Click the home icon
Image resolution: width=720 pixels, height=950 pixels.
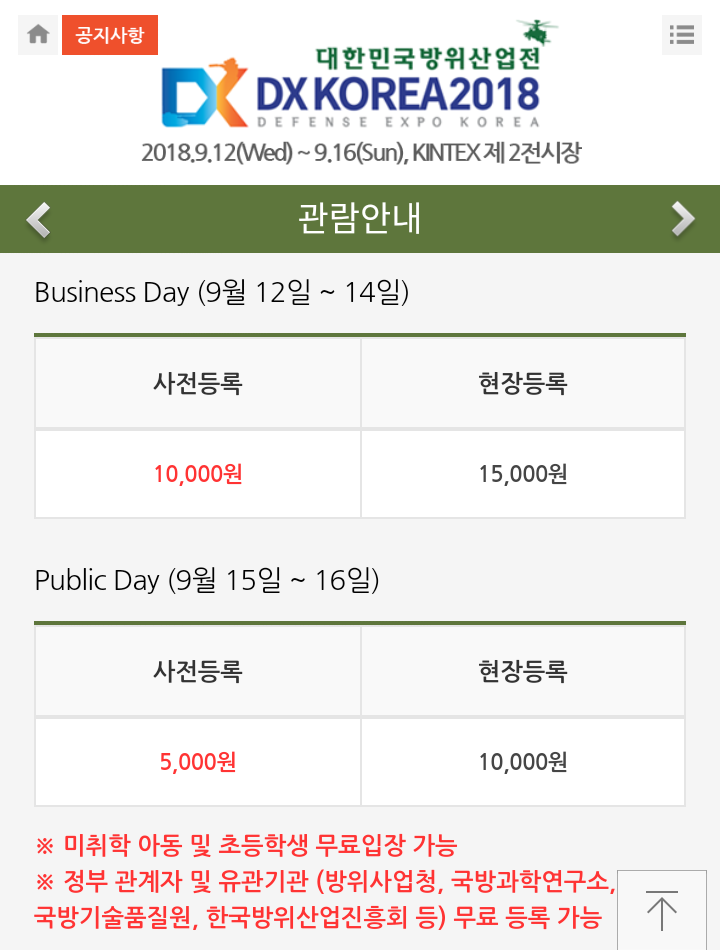pos(38,35)
